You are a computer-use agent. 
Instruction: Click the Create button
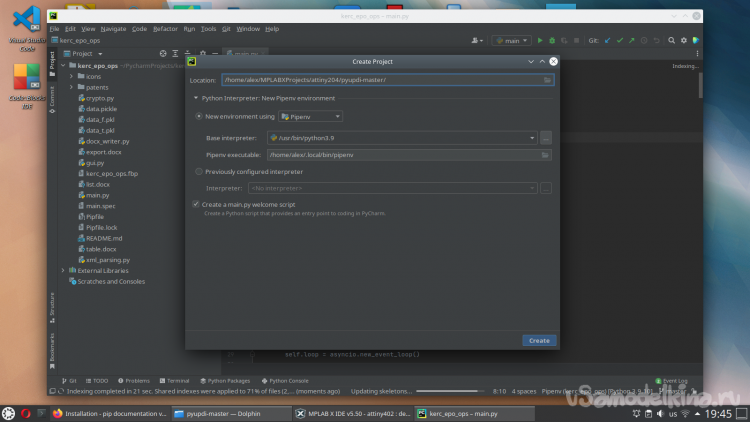pos(538,340)
